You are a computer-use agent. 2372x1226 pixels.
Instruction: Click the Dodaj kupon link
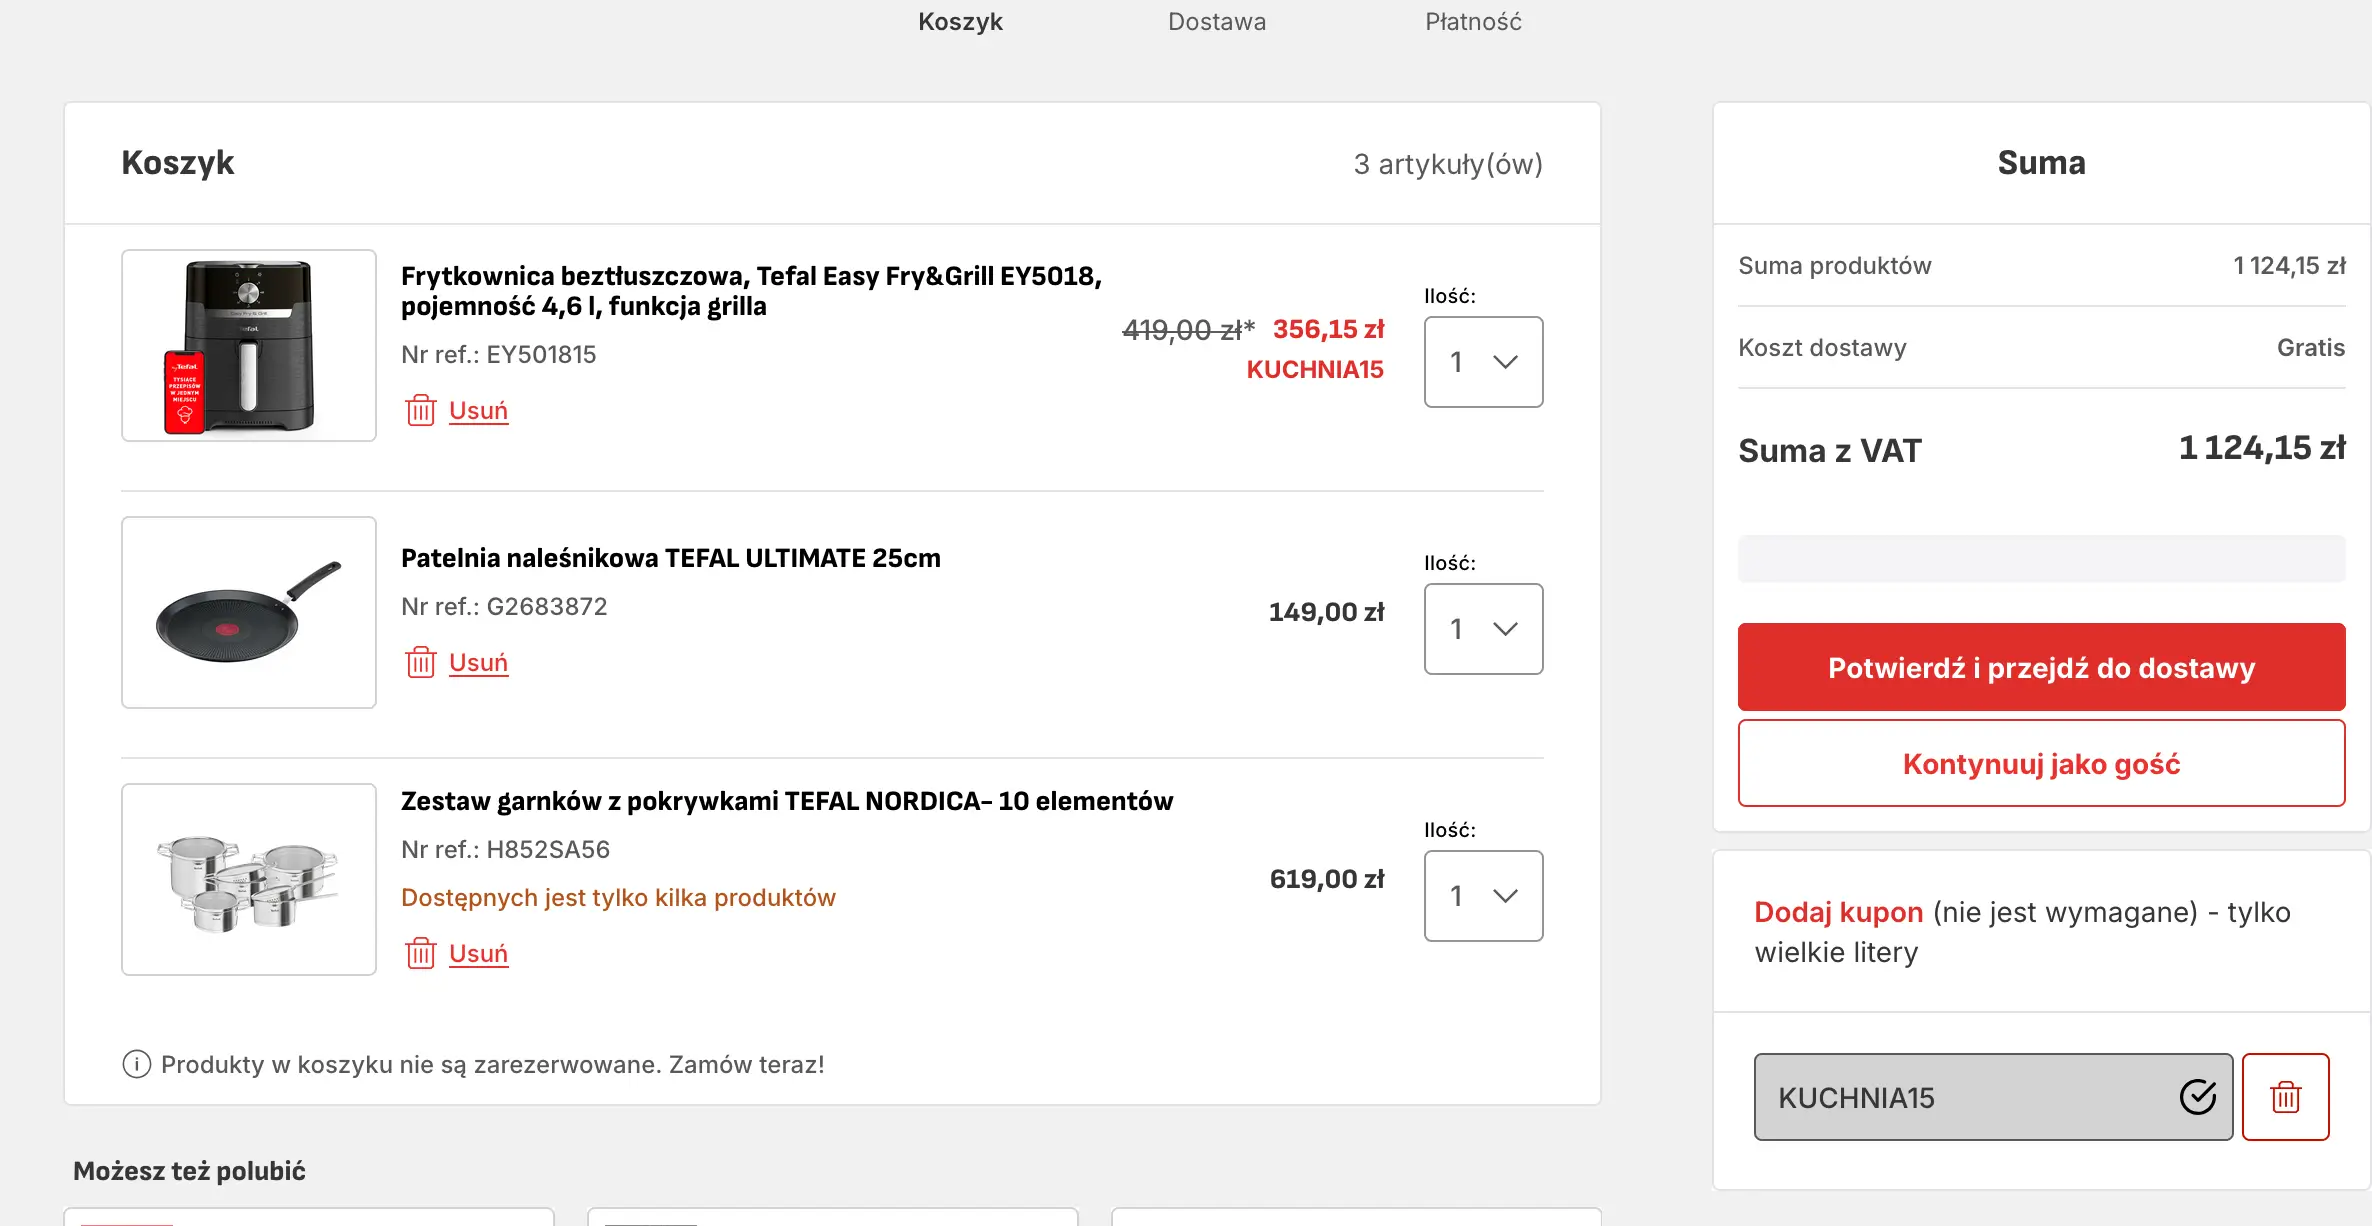[x=1838, y=912]
